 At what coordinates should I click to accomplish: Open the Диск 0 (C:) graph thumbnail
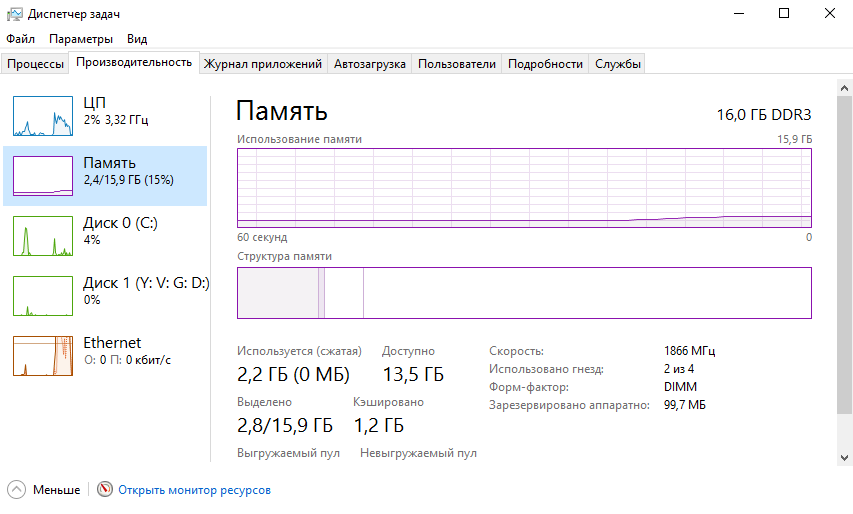pos(43,236)
